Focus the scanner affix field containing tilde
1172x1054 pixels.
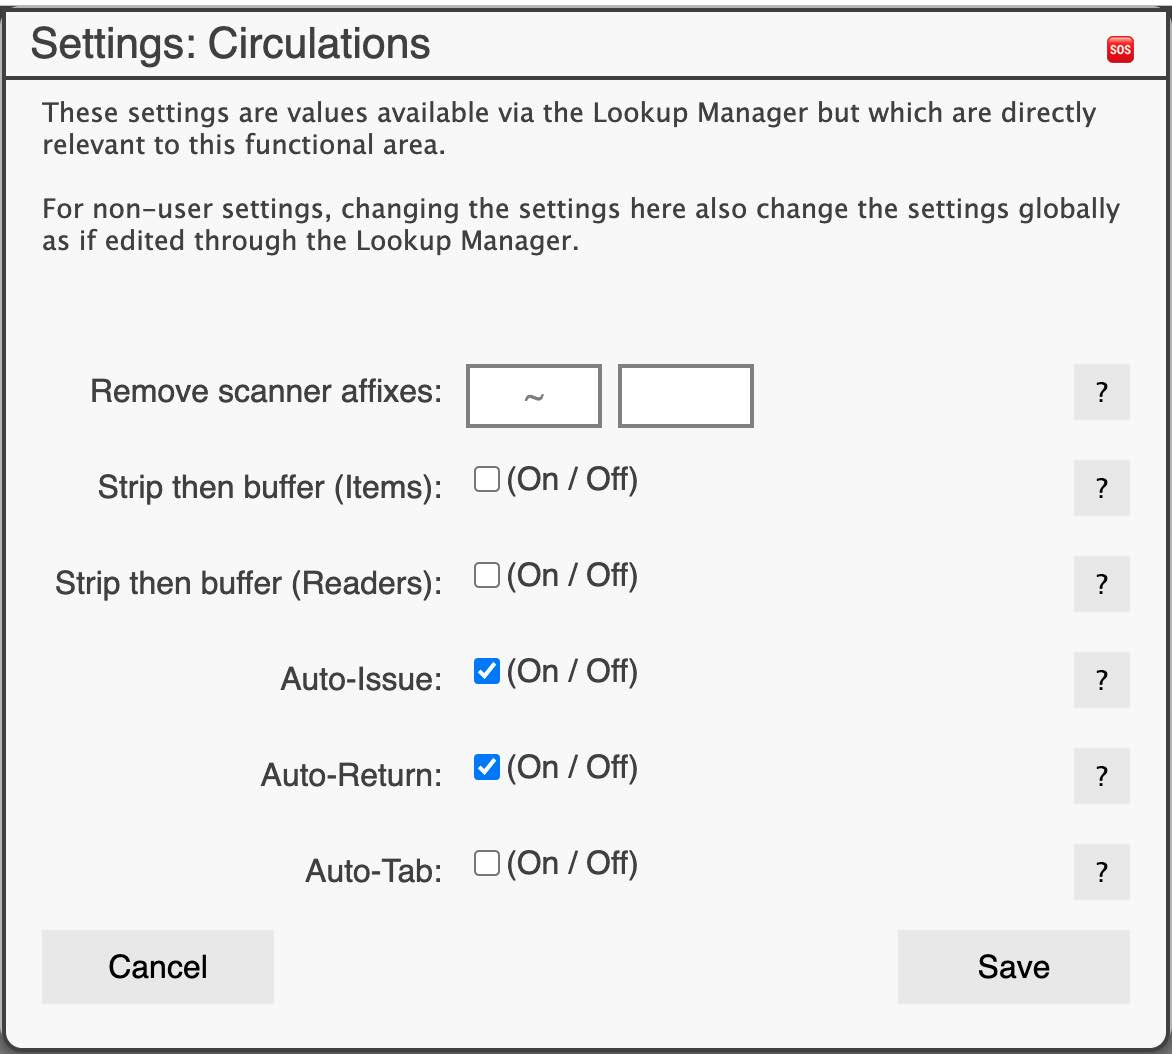click(x=534, y=396)
